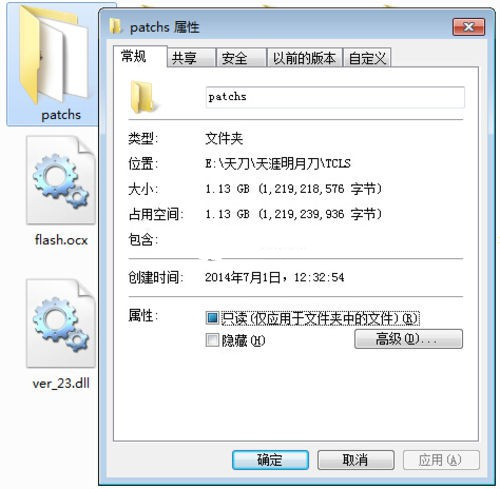The width and height of the screenshot is (500, 489).
Task: Click the folder icon in dialog title bar
Action: [x=116, y=27]
